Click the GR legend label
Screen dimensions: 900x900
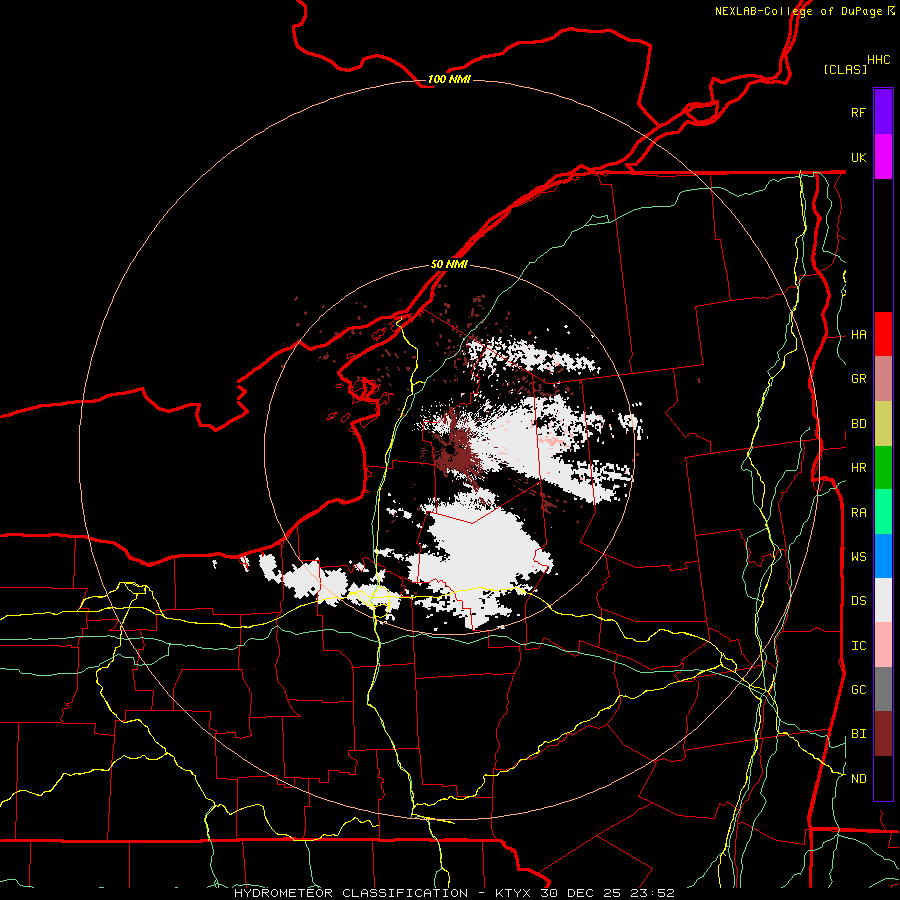click(858, 379)
